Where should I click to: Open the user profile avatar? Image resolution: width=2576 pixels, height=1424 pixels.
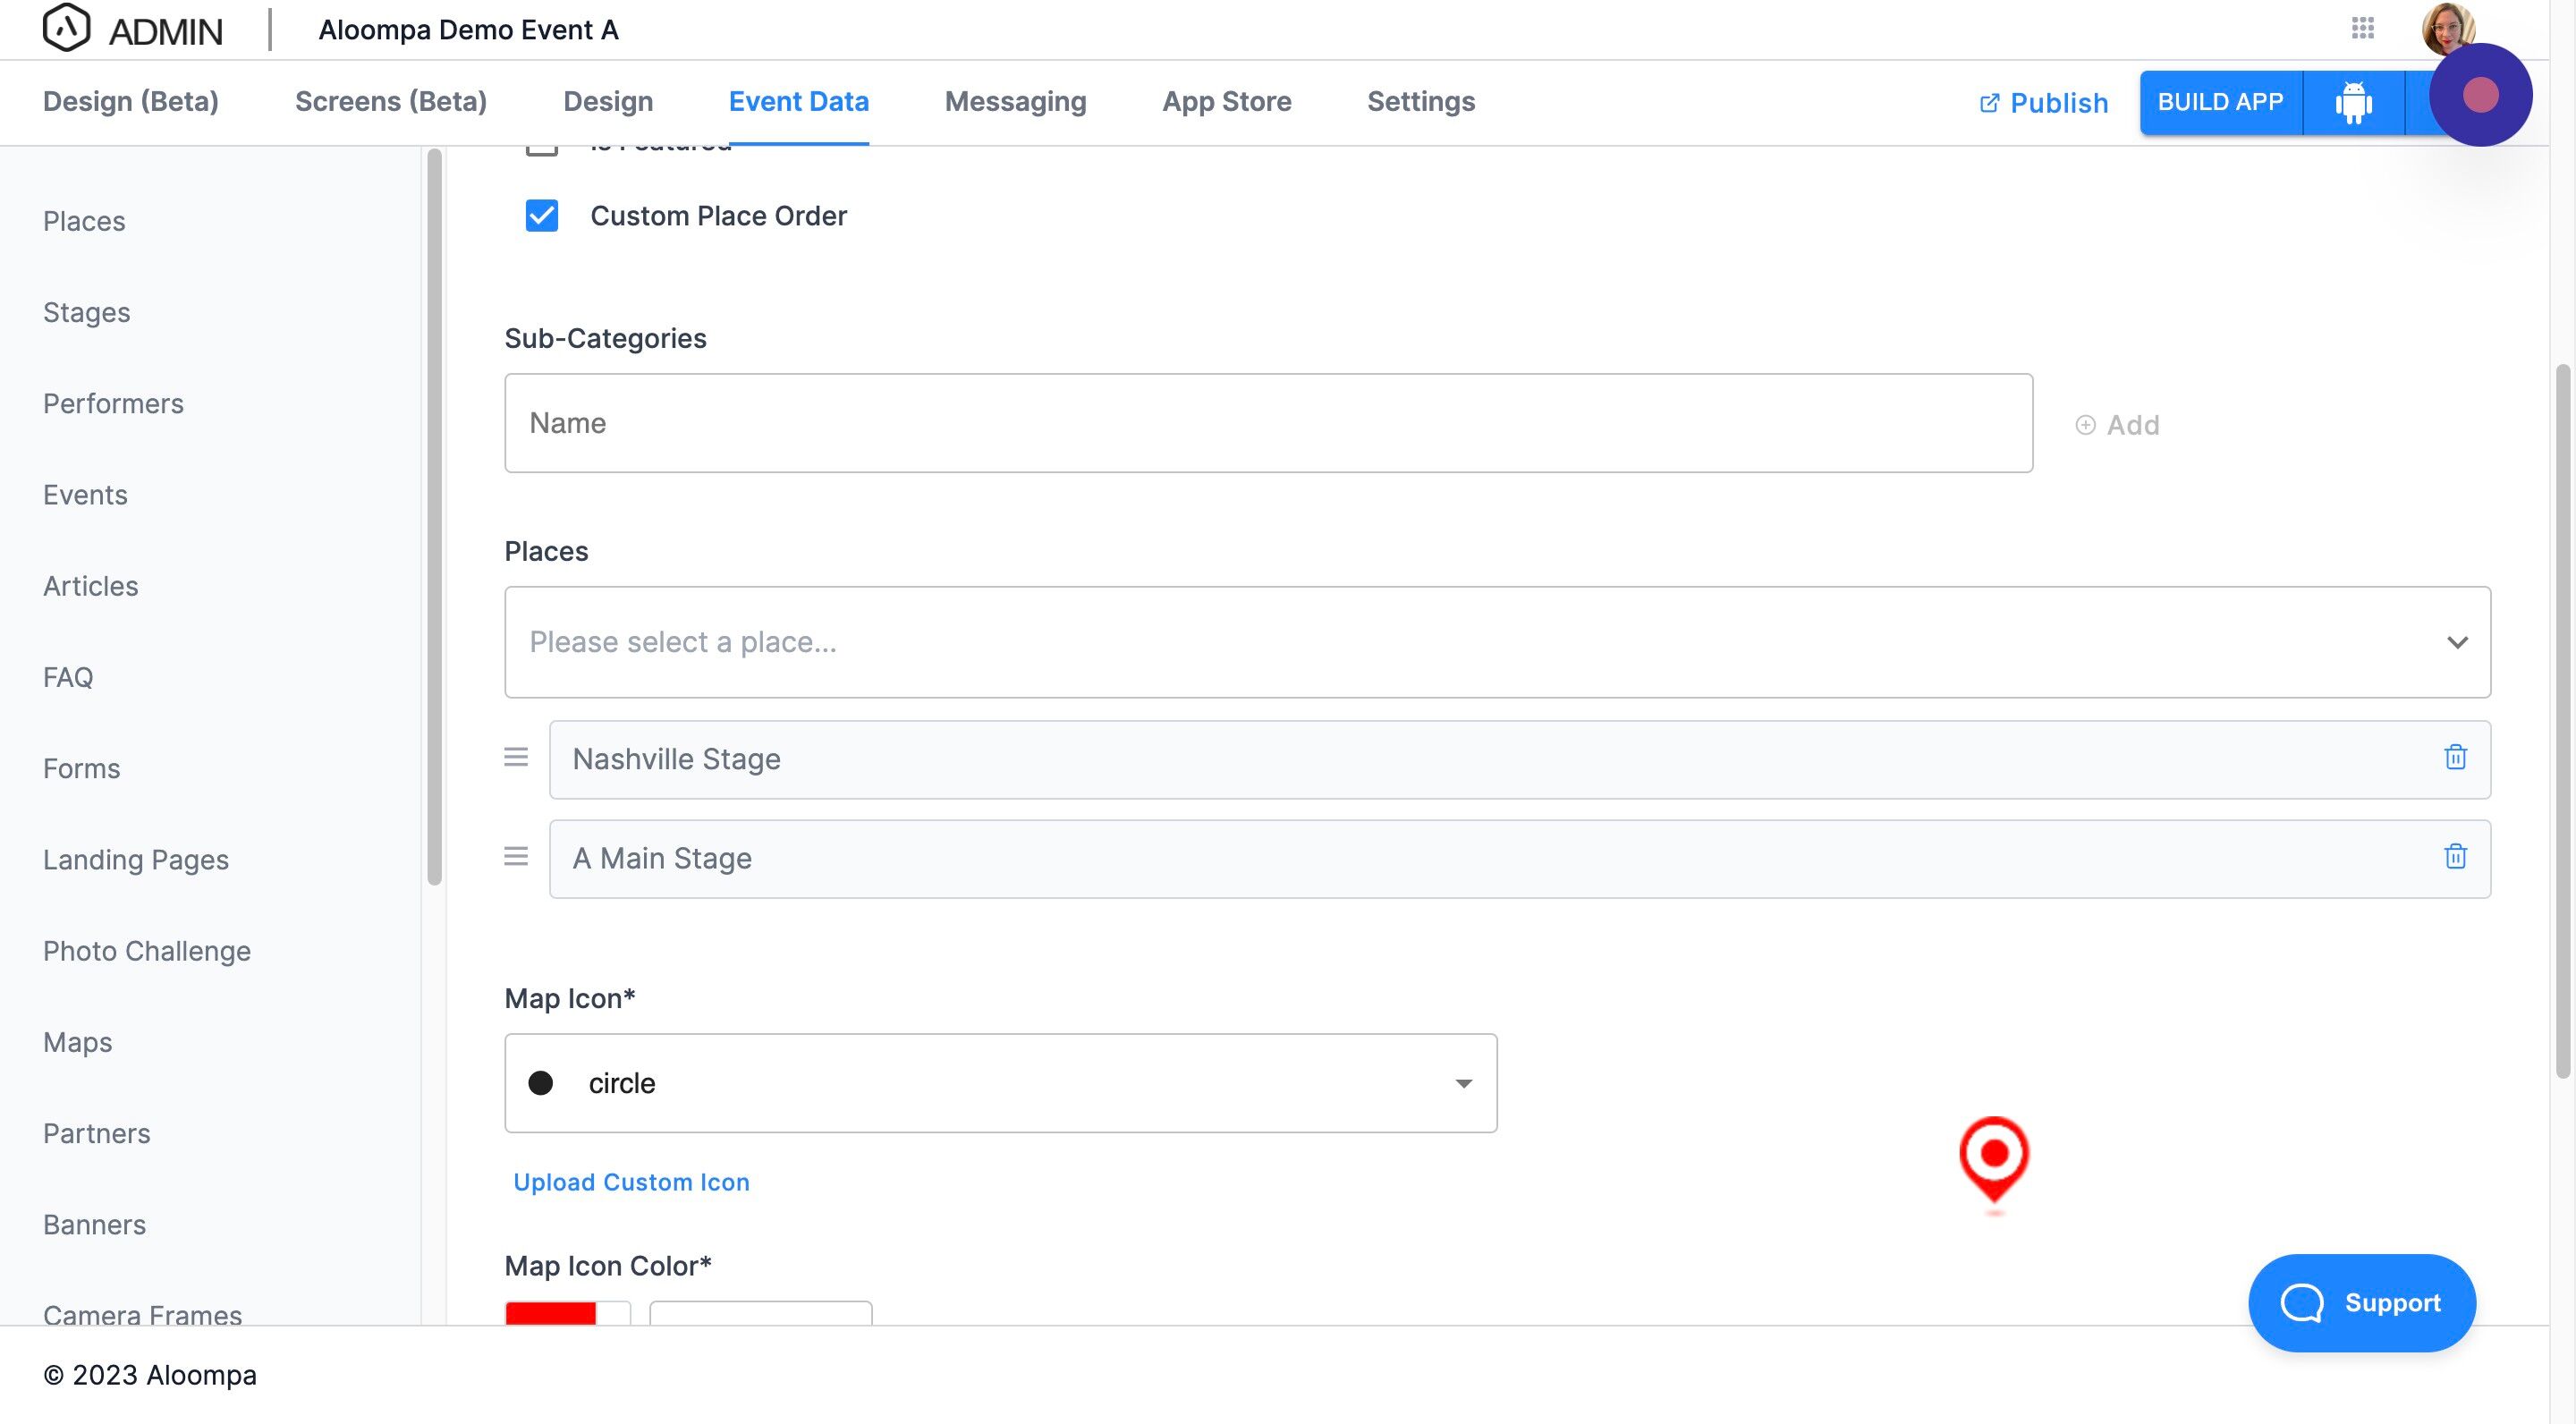2447,28
